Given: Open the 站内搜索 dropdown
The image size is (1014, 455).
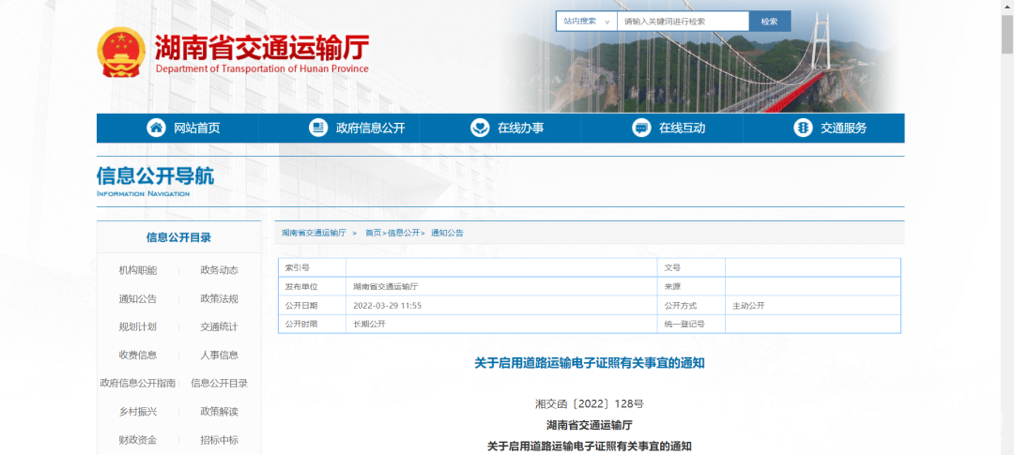Looking at the screenshot, I should (x=586, y=21).
